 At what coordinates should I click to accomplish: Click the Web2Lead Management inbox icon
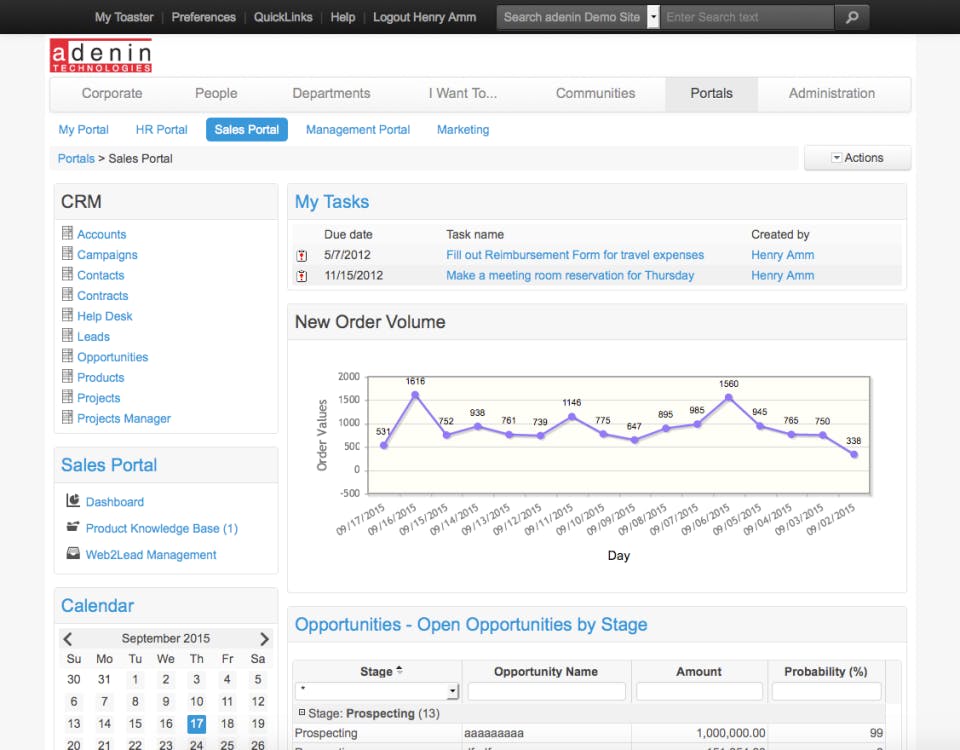pyautogui.click(x=73, y=554)
